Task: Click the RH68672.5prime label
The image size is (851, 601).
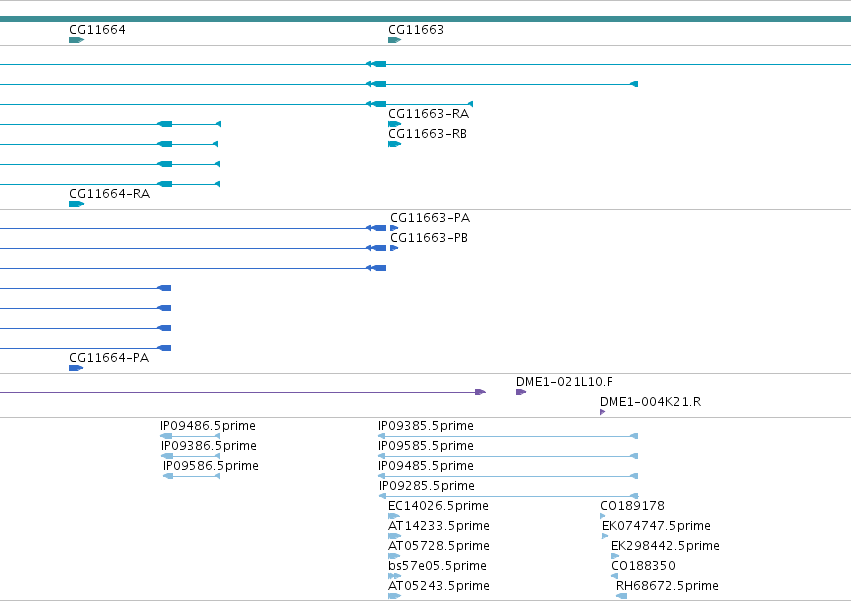Action: tap(668, 586)
